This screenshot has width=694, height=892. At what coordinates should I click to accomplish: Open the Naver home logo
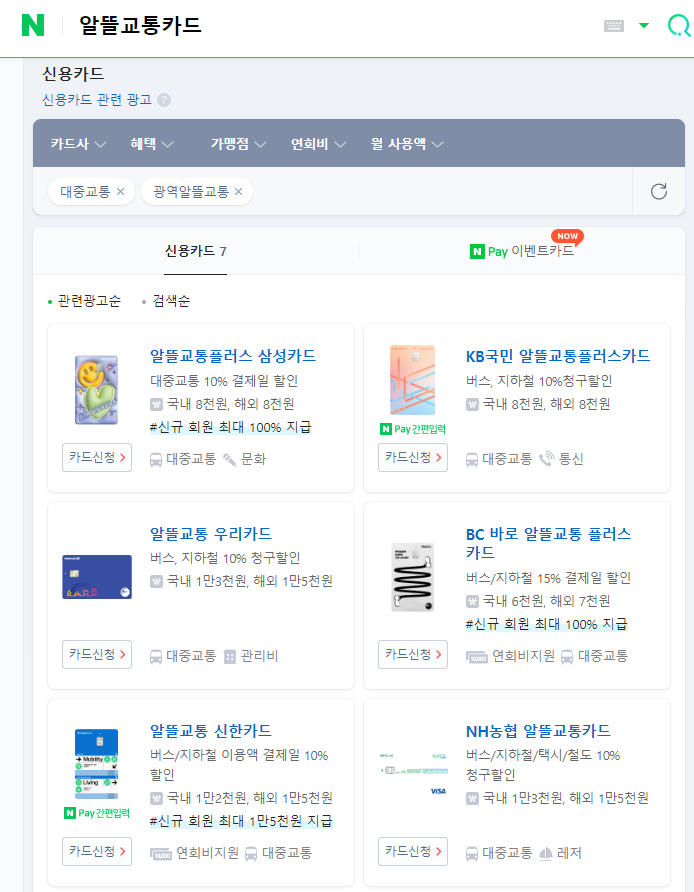coord(32,25)
